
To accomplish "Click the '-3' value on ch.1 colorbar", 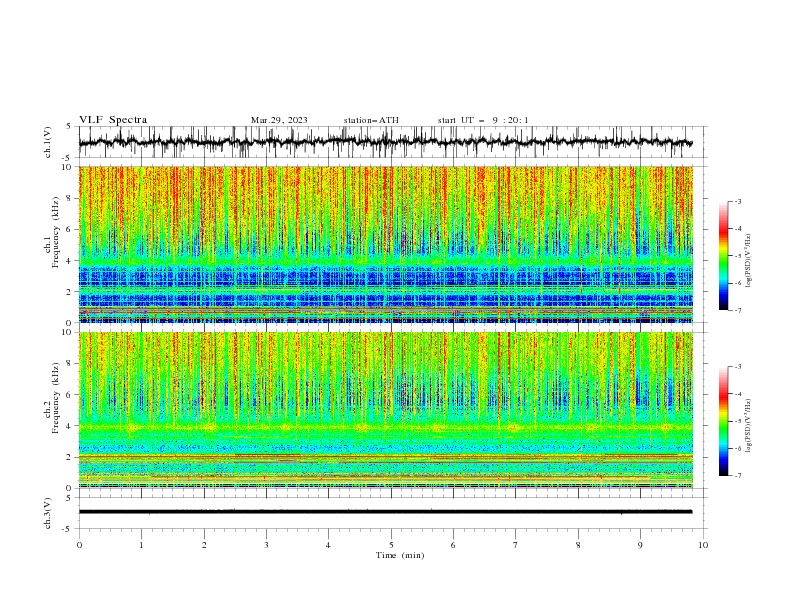I will 738,201.
